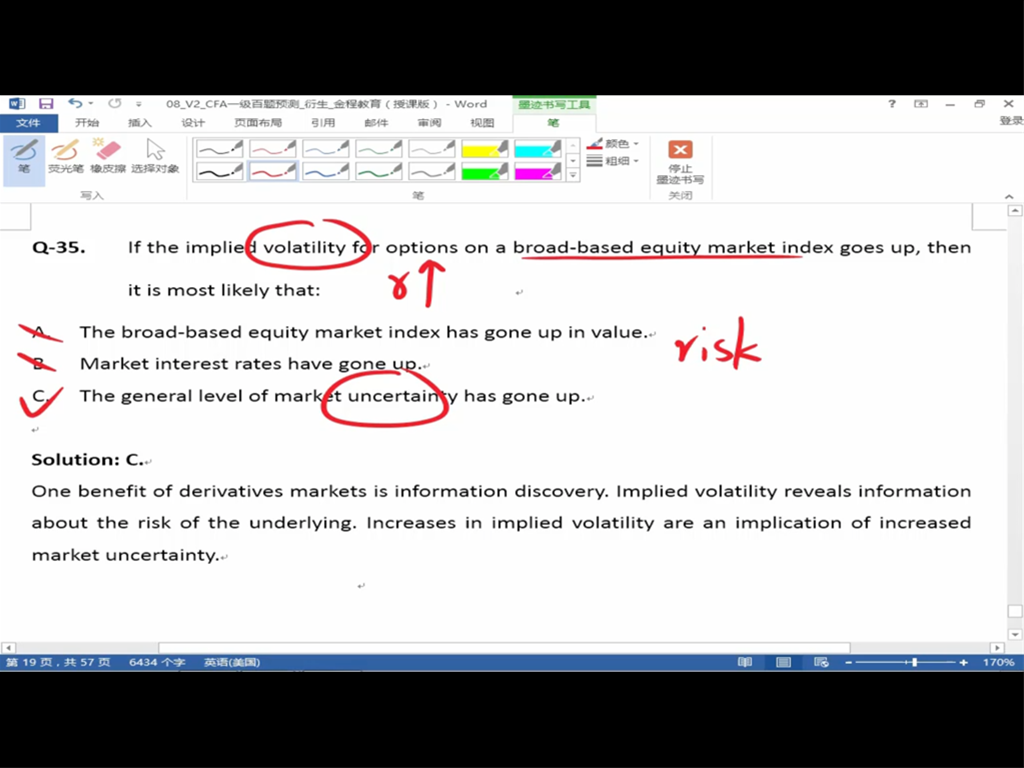This screenshot has width=1024, height=768.
Task: Switch to the 插入 Insert tab
Action: click(140, 123)
